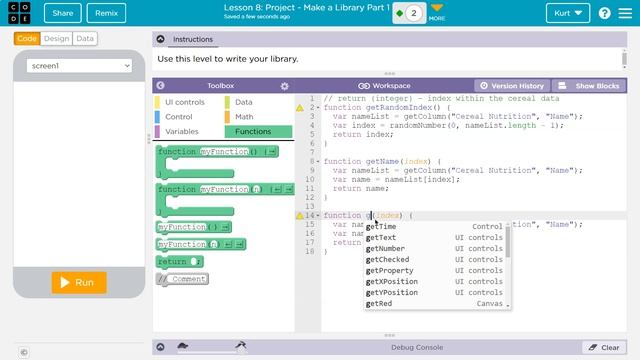640x360 pixels.
Task: Choose getProperty from autocomplete list
Action: pos(434,271)
